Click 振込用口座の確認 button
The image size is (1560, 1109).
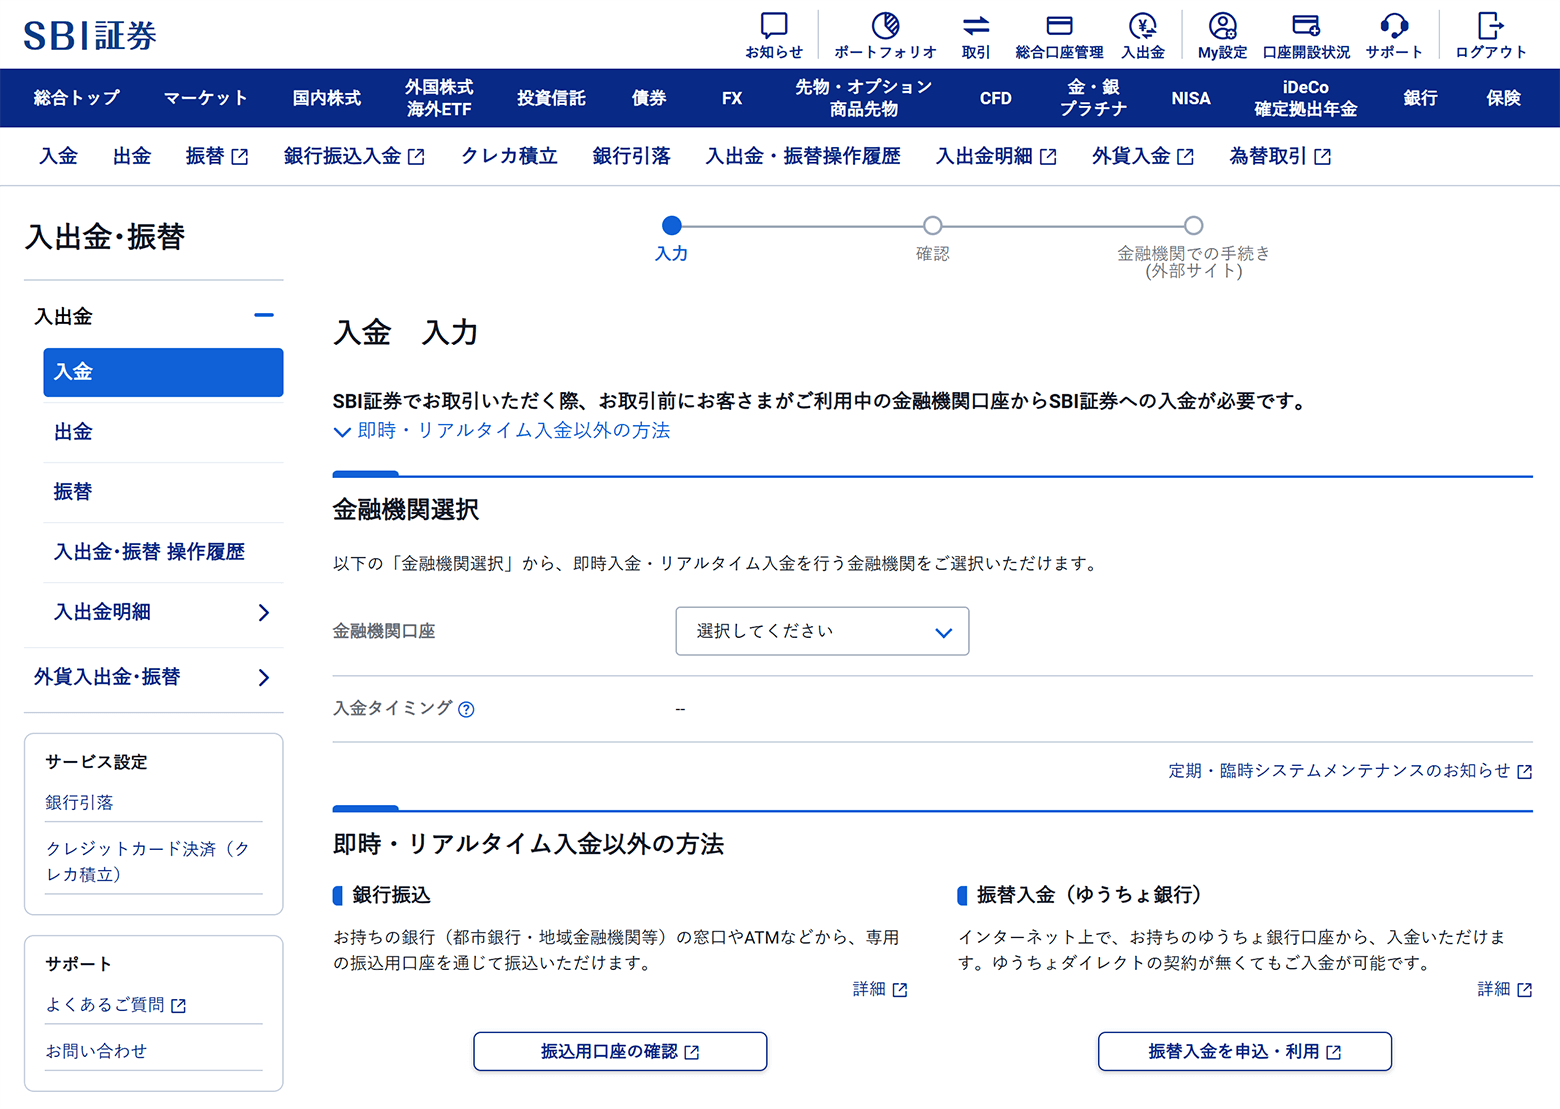(x=620, y=1051)
